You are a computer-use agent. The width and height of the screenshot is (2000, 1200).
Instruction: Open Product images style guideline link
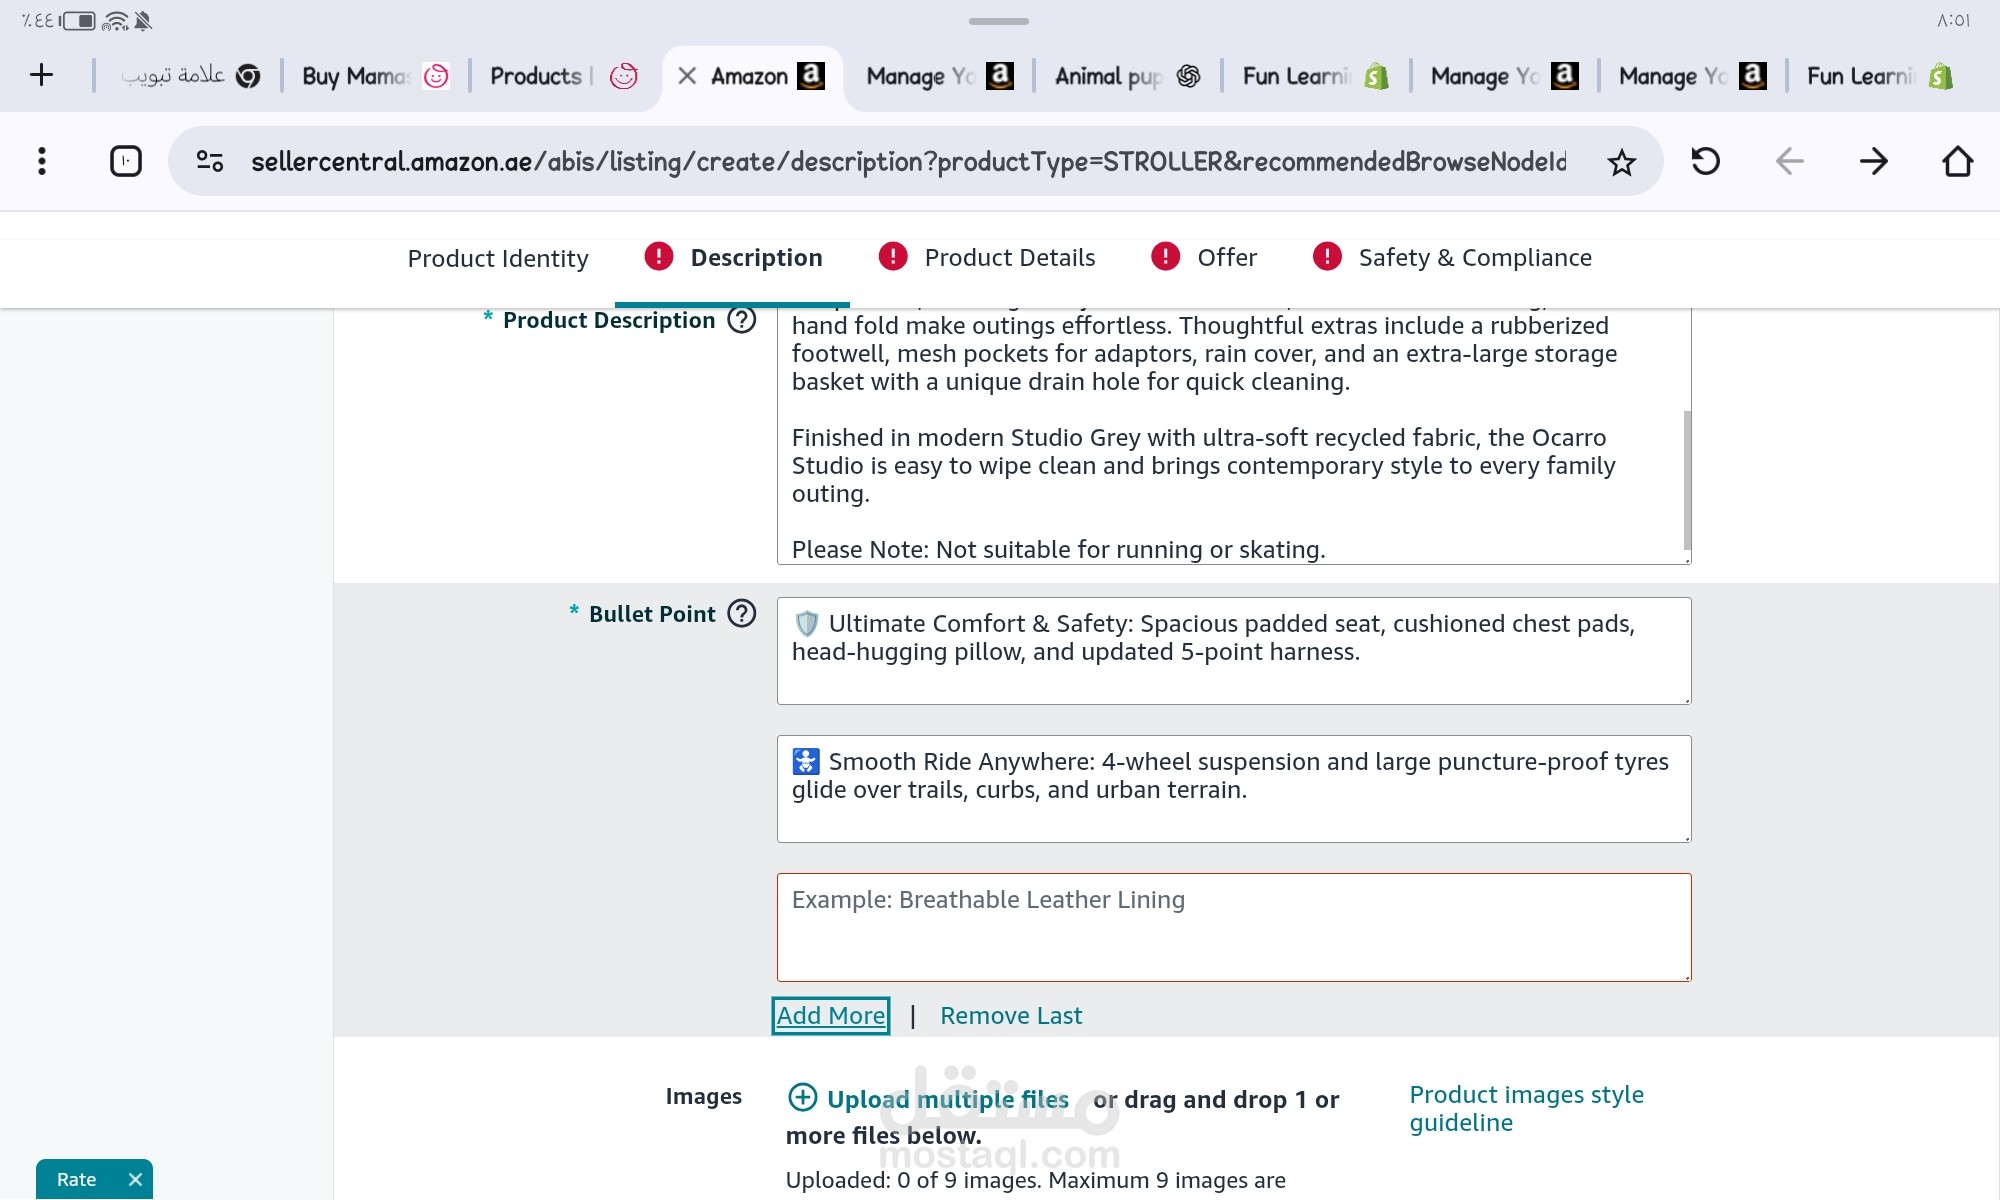tap(1526, 1108)
